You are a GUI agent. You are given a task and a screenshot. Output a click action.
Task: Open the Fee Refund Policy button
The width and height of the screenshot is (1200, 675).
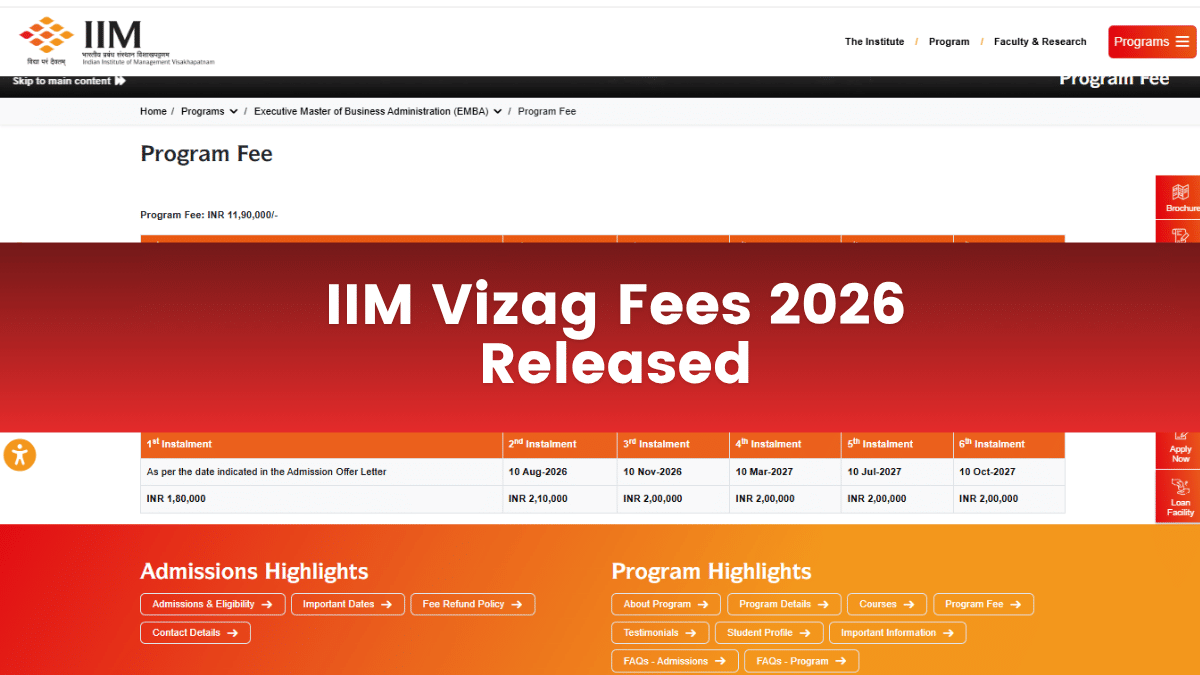472,604
